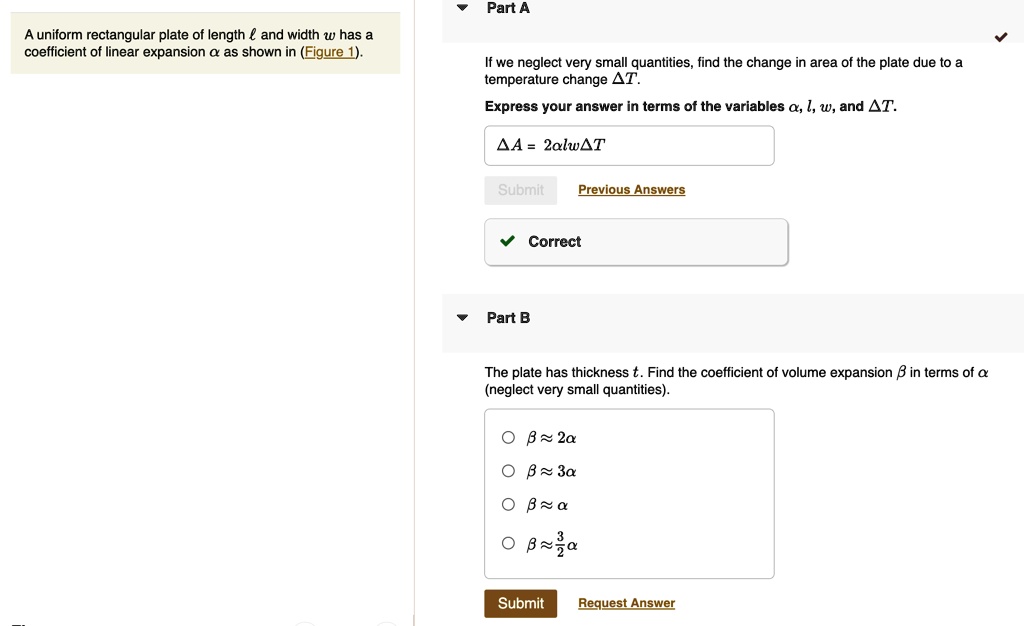
Task: Click the Correct confirmation box
Action: 636,241
